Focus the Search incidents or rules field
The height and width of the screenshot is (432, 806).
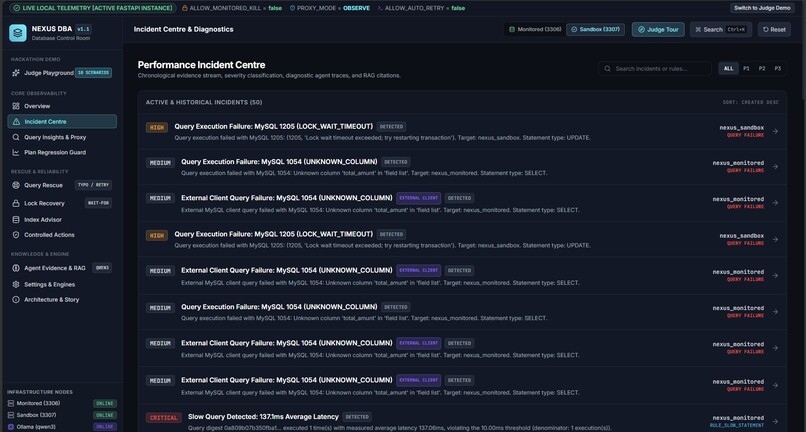[655, 68]
